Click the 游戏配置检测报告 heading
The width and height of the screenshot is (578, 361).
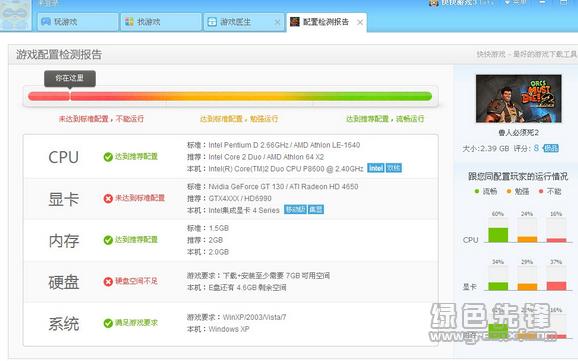coord(59,55)
